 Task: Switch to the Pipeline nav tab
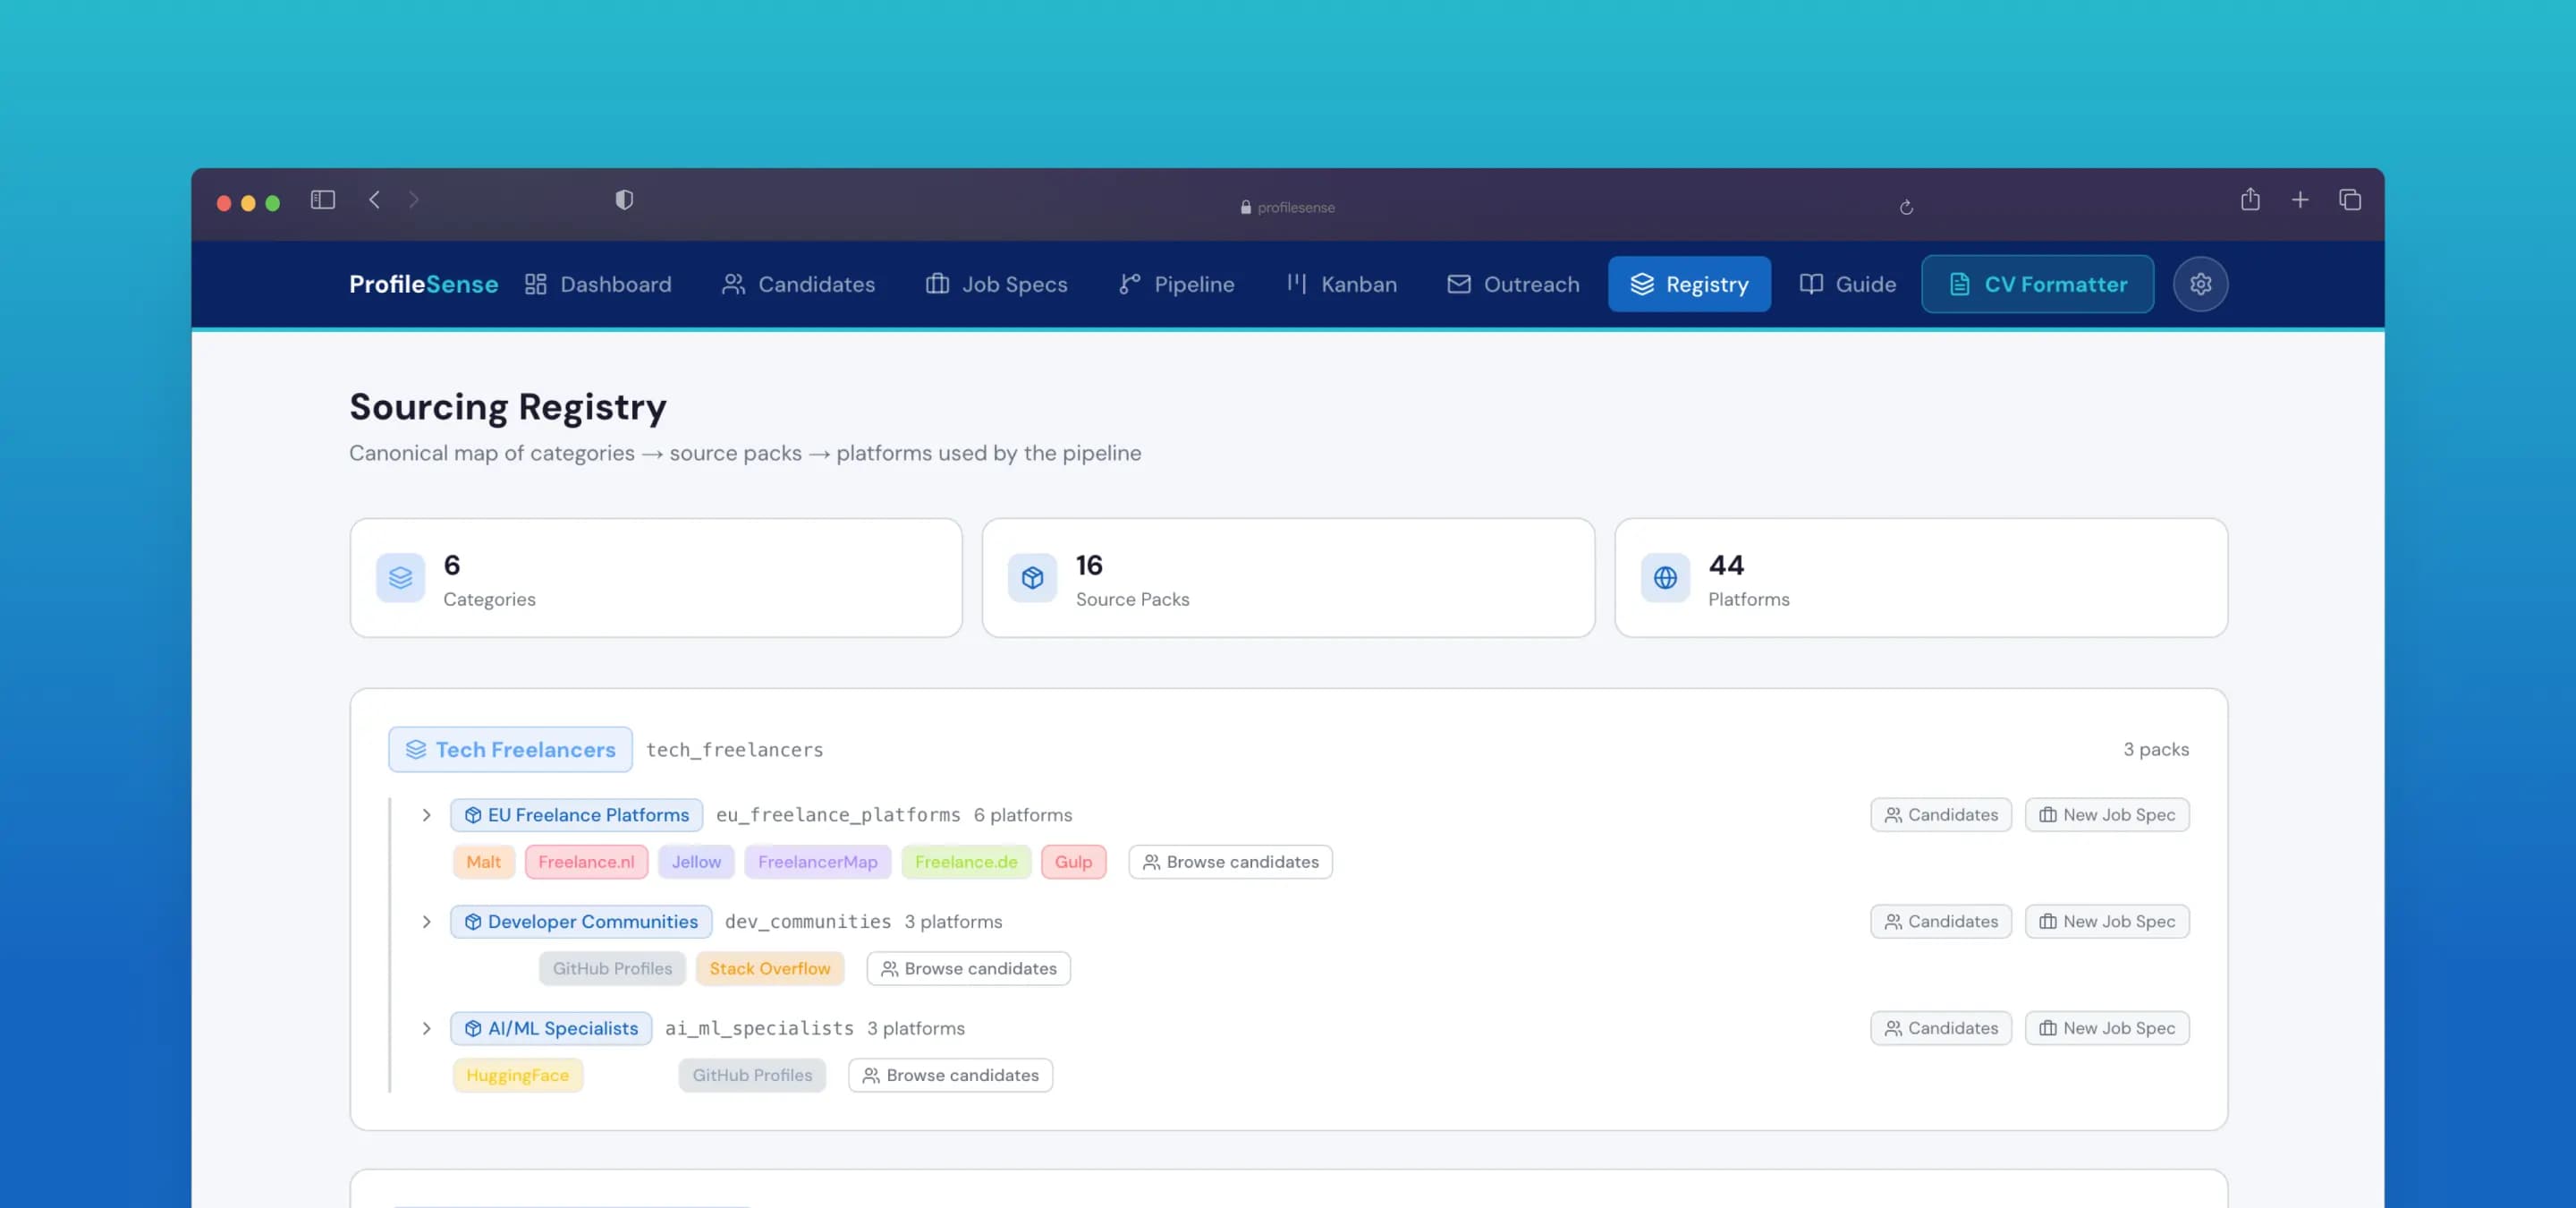click(1176, 284)
